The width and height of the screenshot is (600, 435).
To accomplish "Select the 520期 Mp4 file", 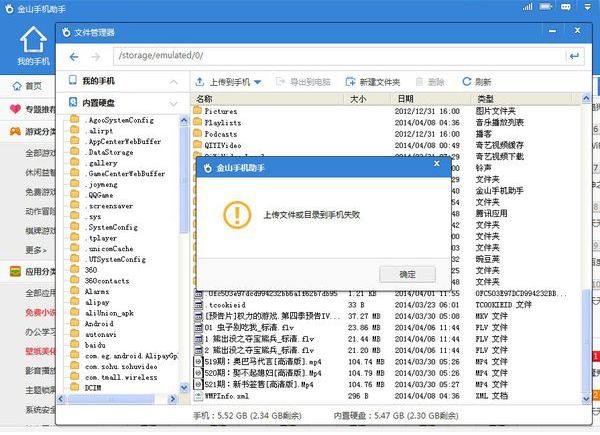I will pyautogui.click(x=386, y=373).
